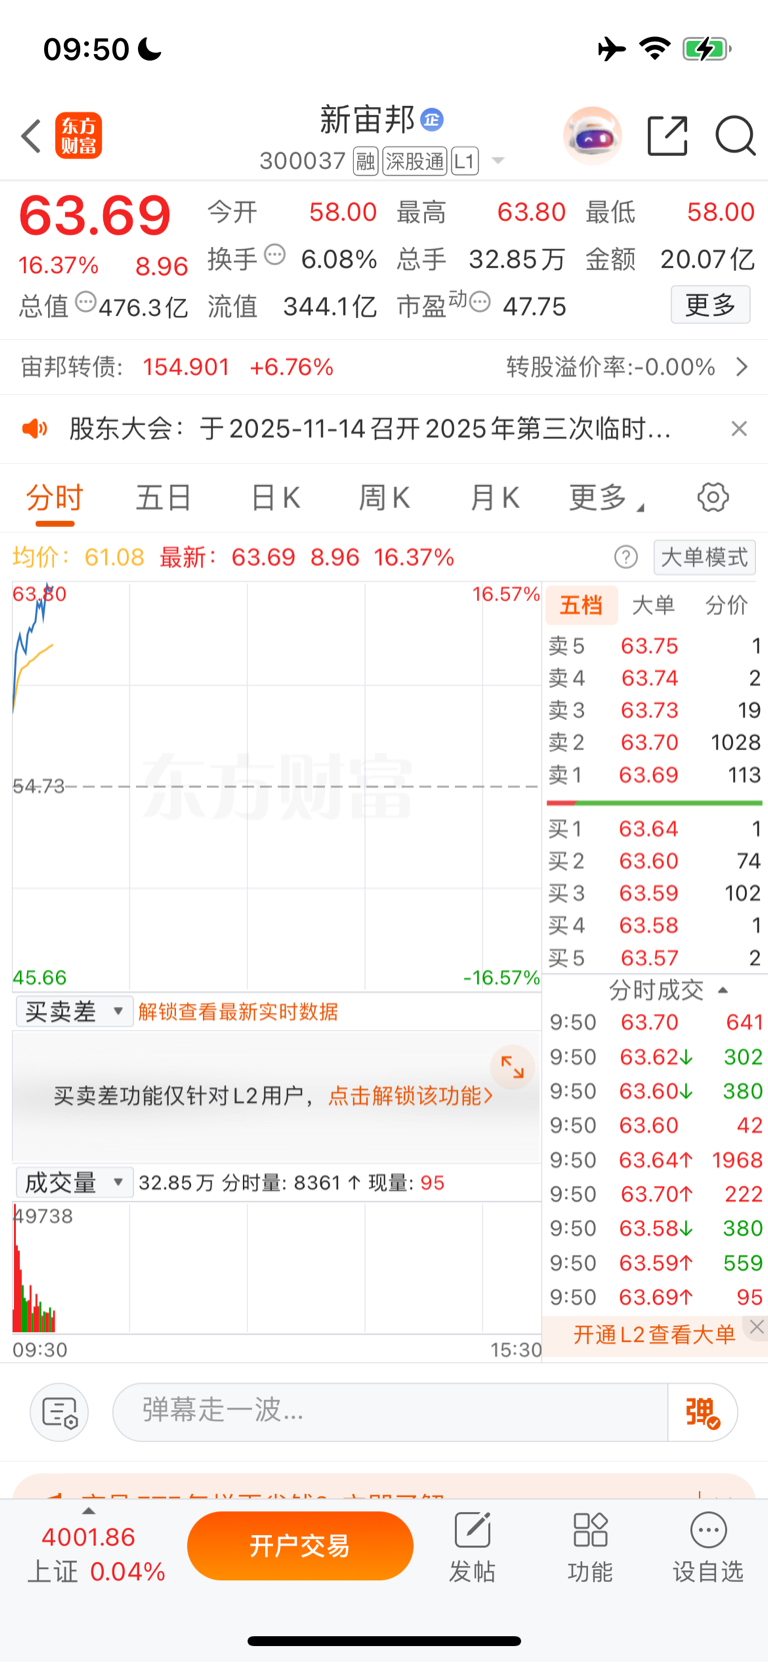Select the 五档 order book tab
The height and width of the screenshot is (1663, 768).
coord(581,605)
